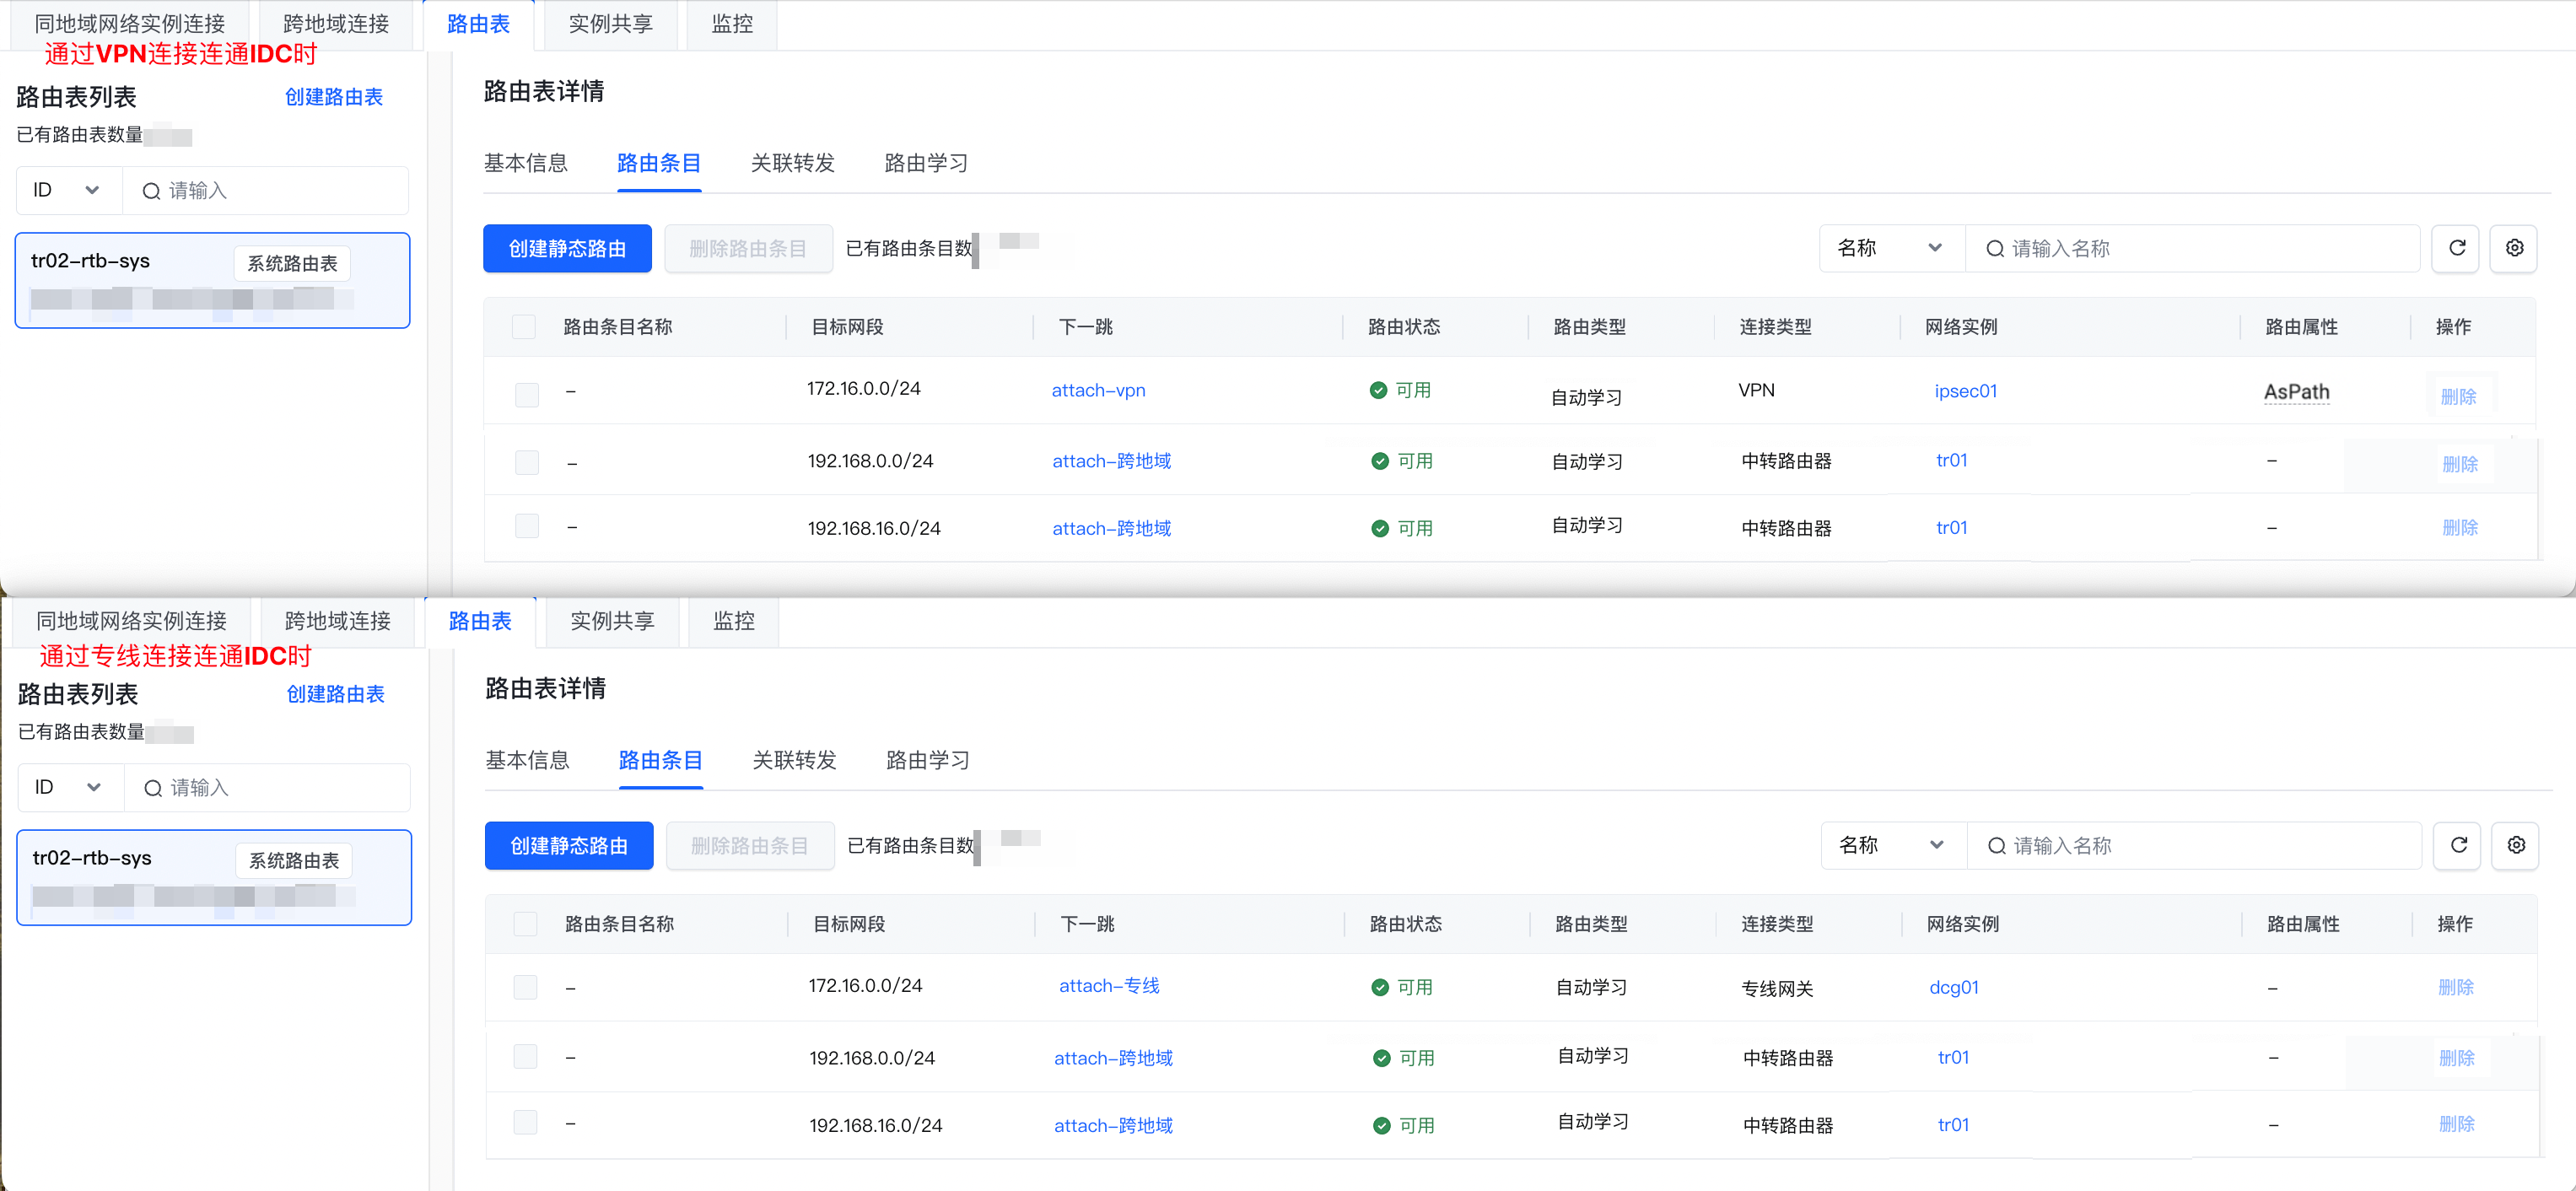
Task: Check the top panel 192.168.0.0/24 row
Action: click(x=526, y=462)
